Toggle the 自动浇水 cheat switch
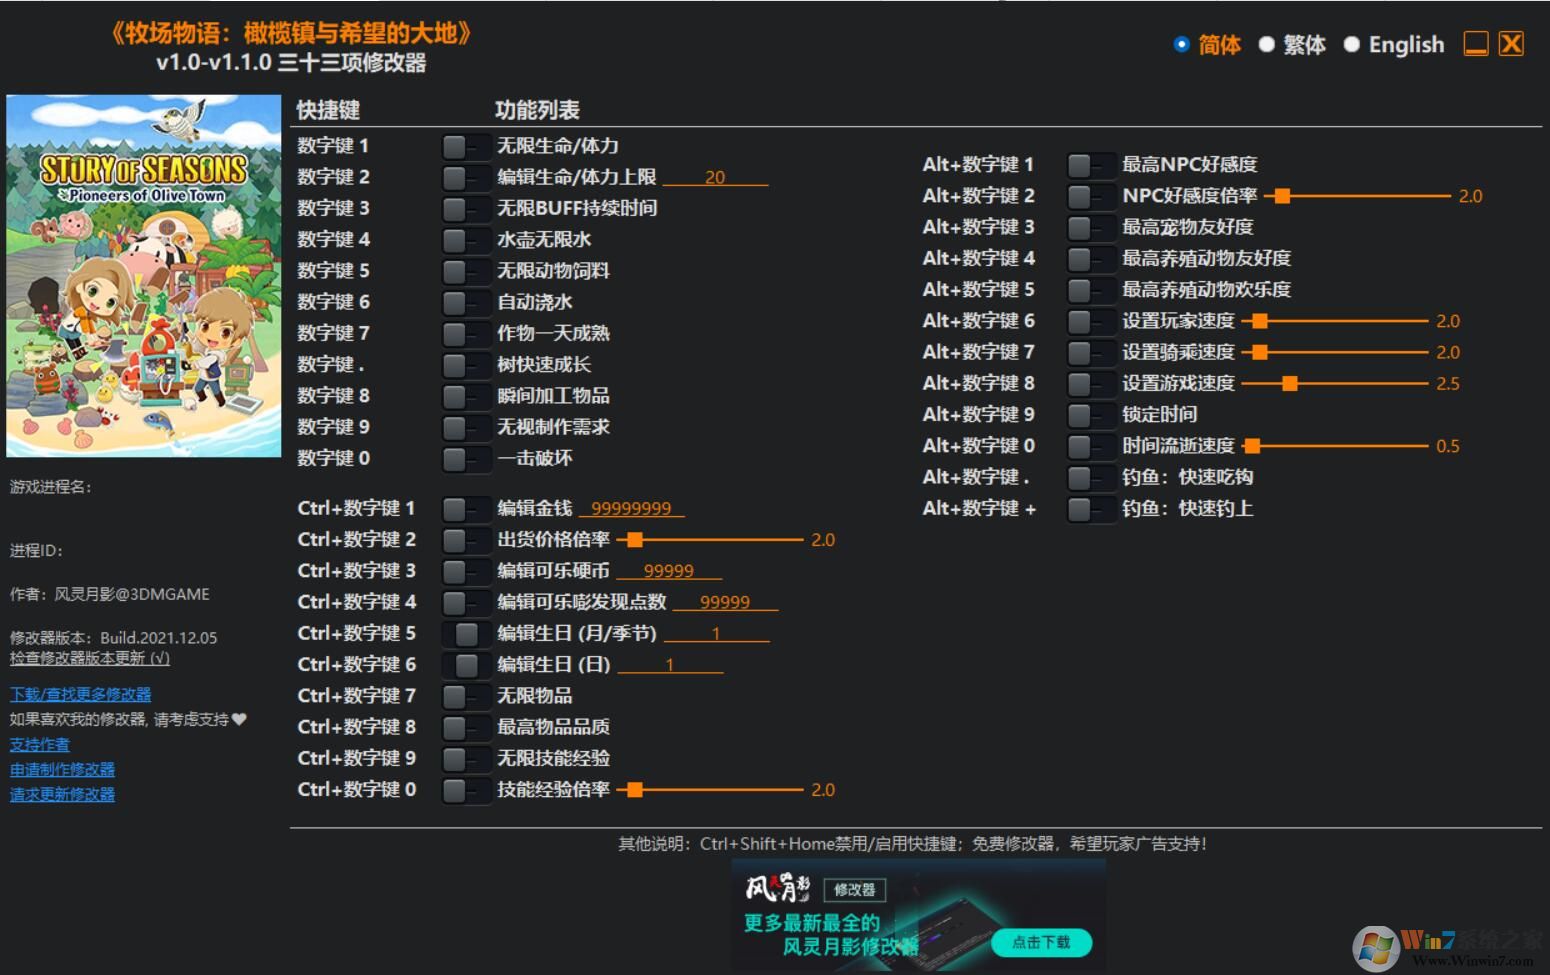1550x975 pixels. coord(465,302)
